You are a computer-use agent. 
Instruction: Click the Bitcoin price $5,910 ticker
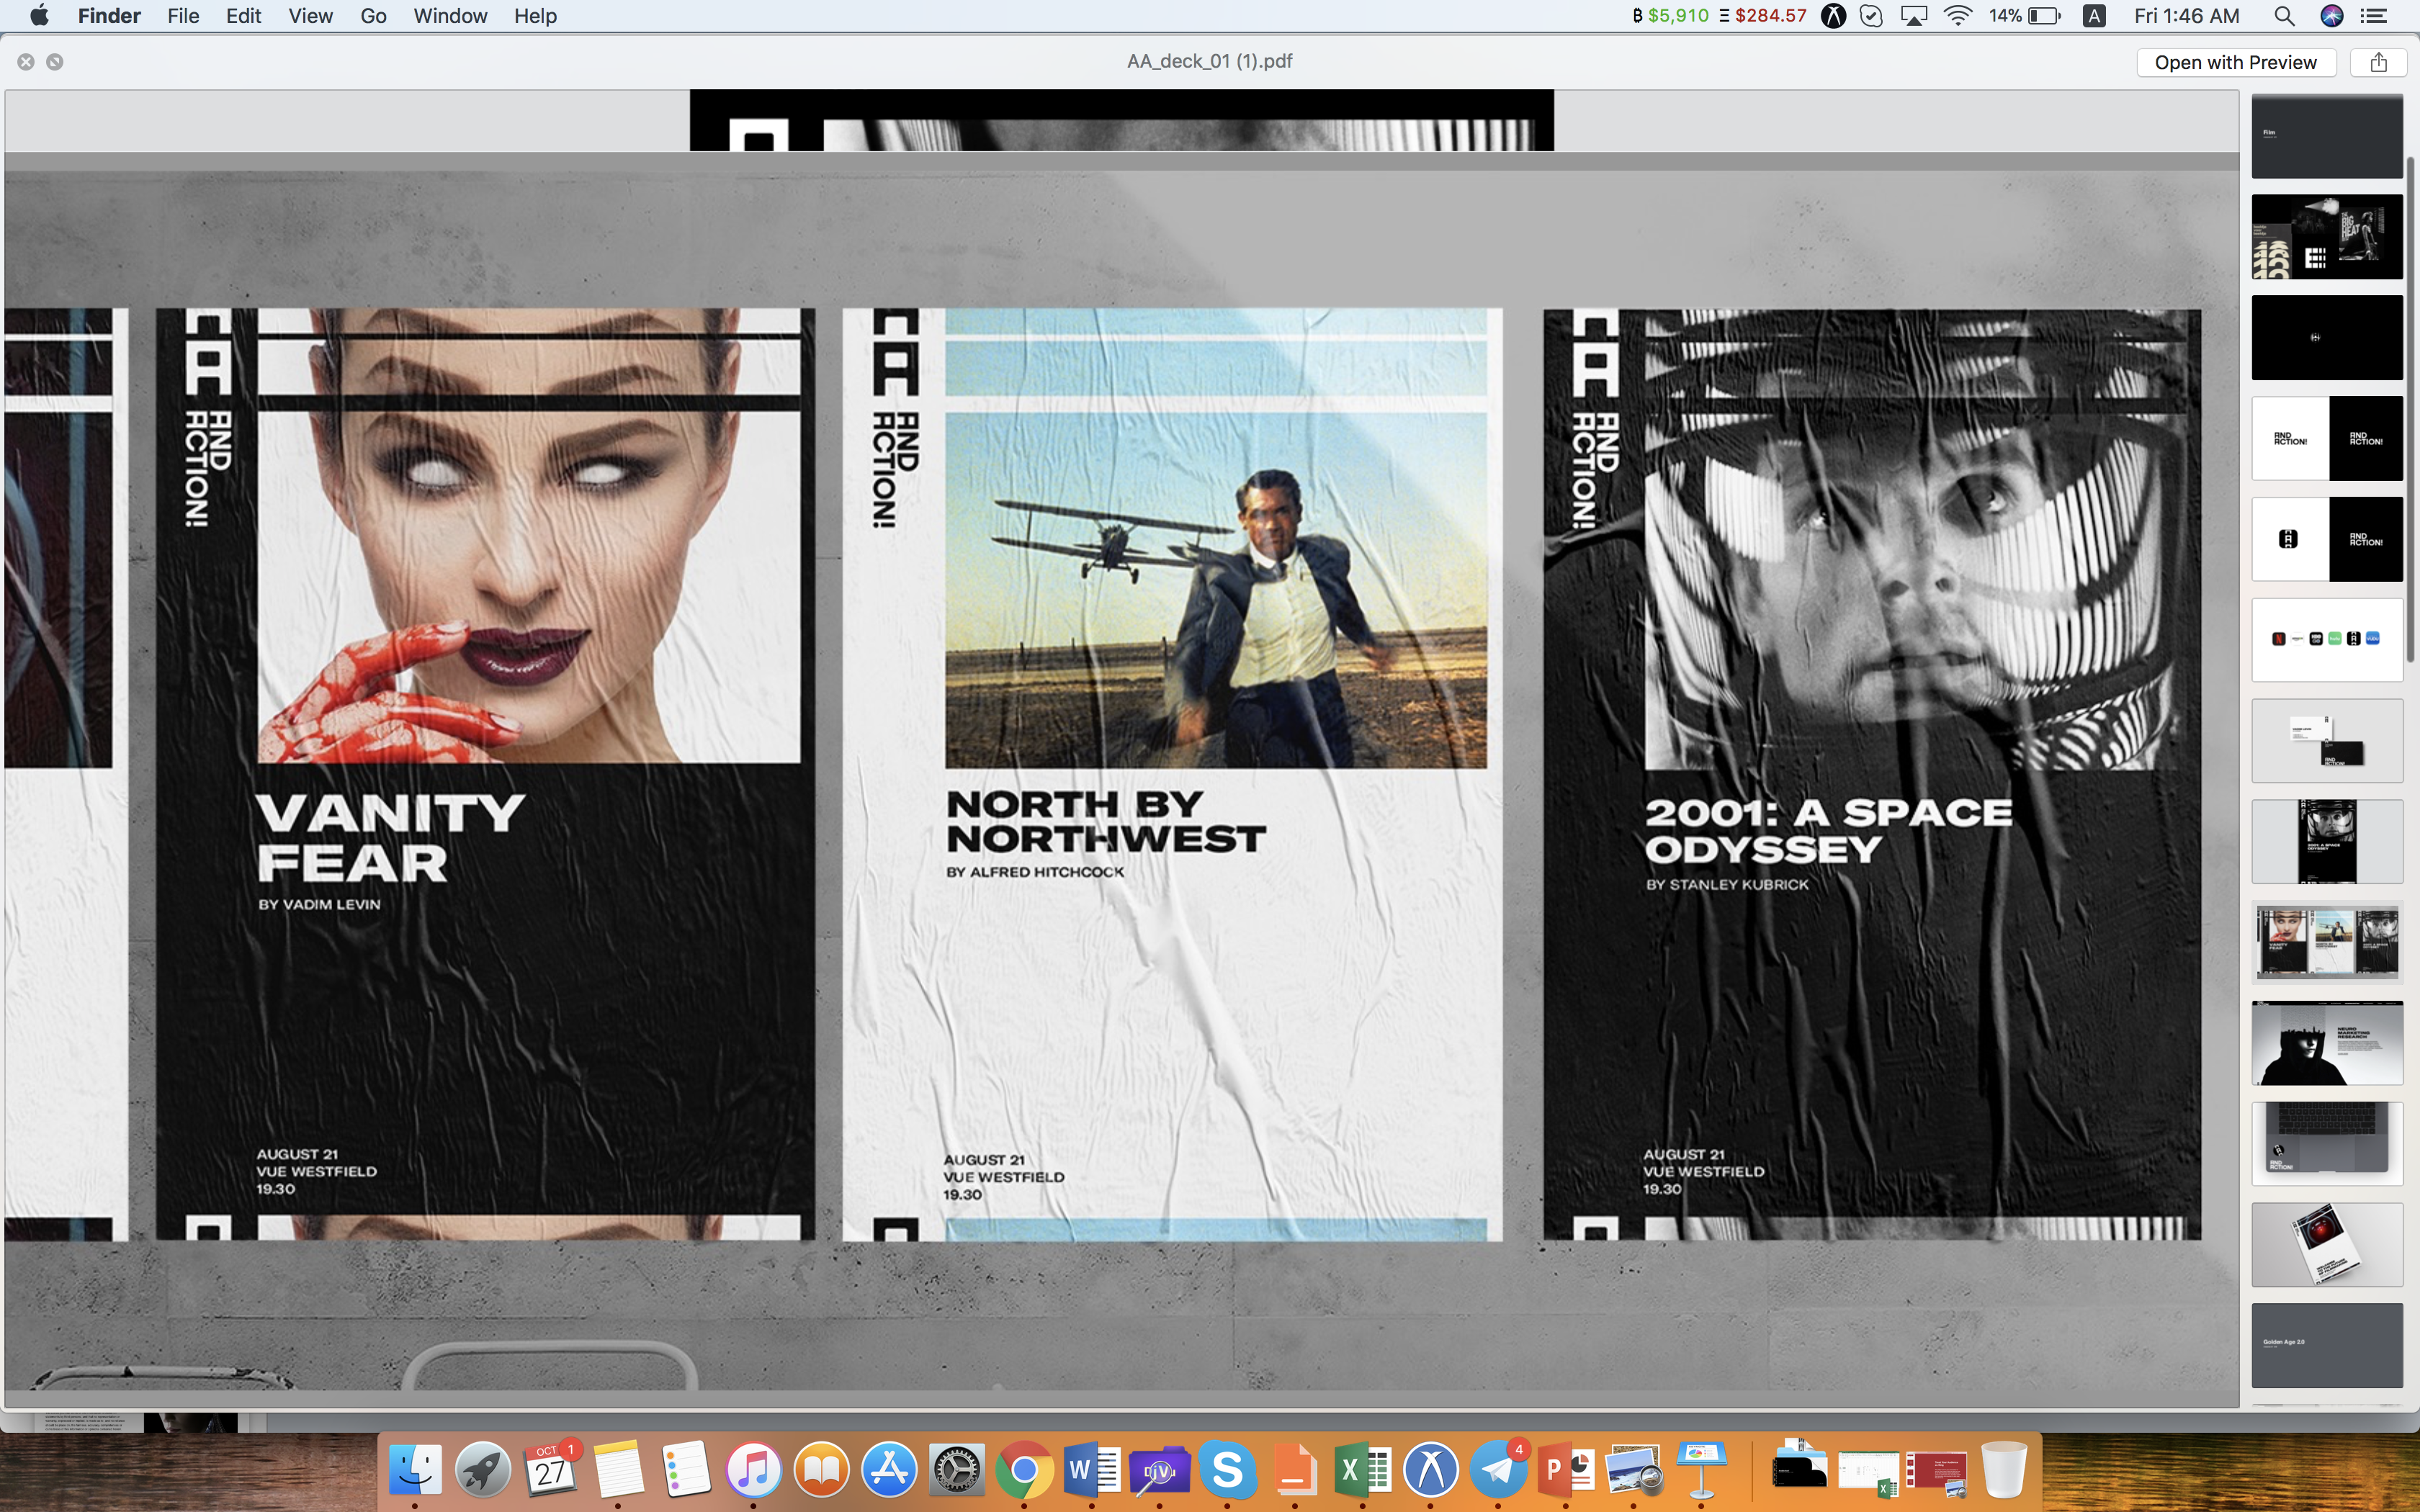[1670, 16]
